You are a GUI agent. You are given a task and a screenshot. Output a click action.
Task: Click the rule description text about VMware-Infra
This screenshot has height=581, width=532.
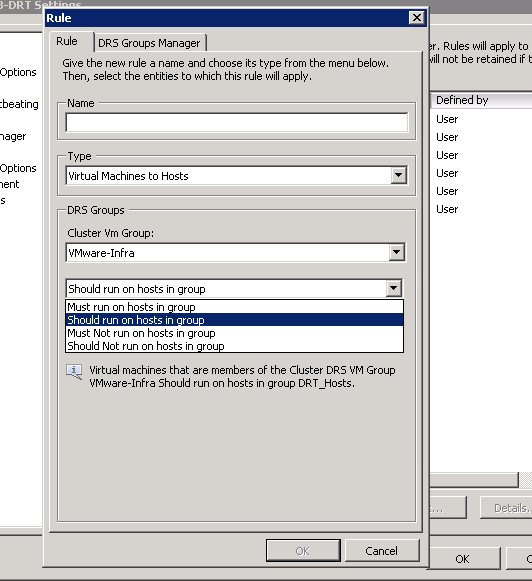[x=242, y=376]
